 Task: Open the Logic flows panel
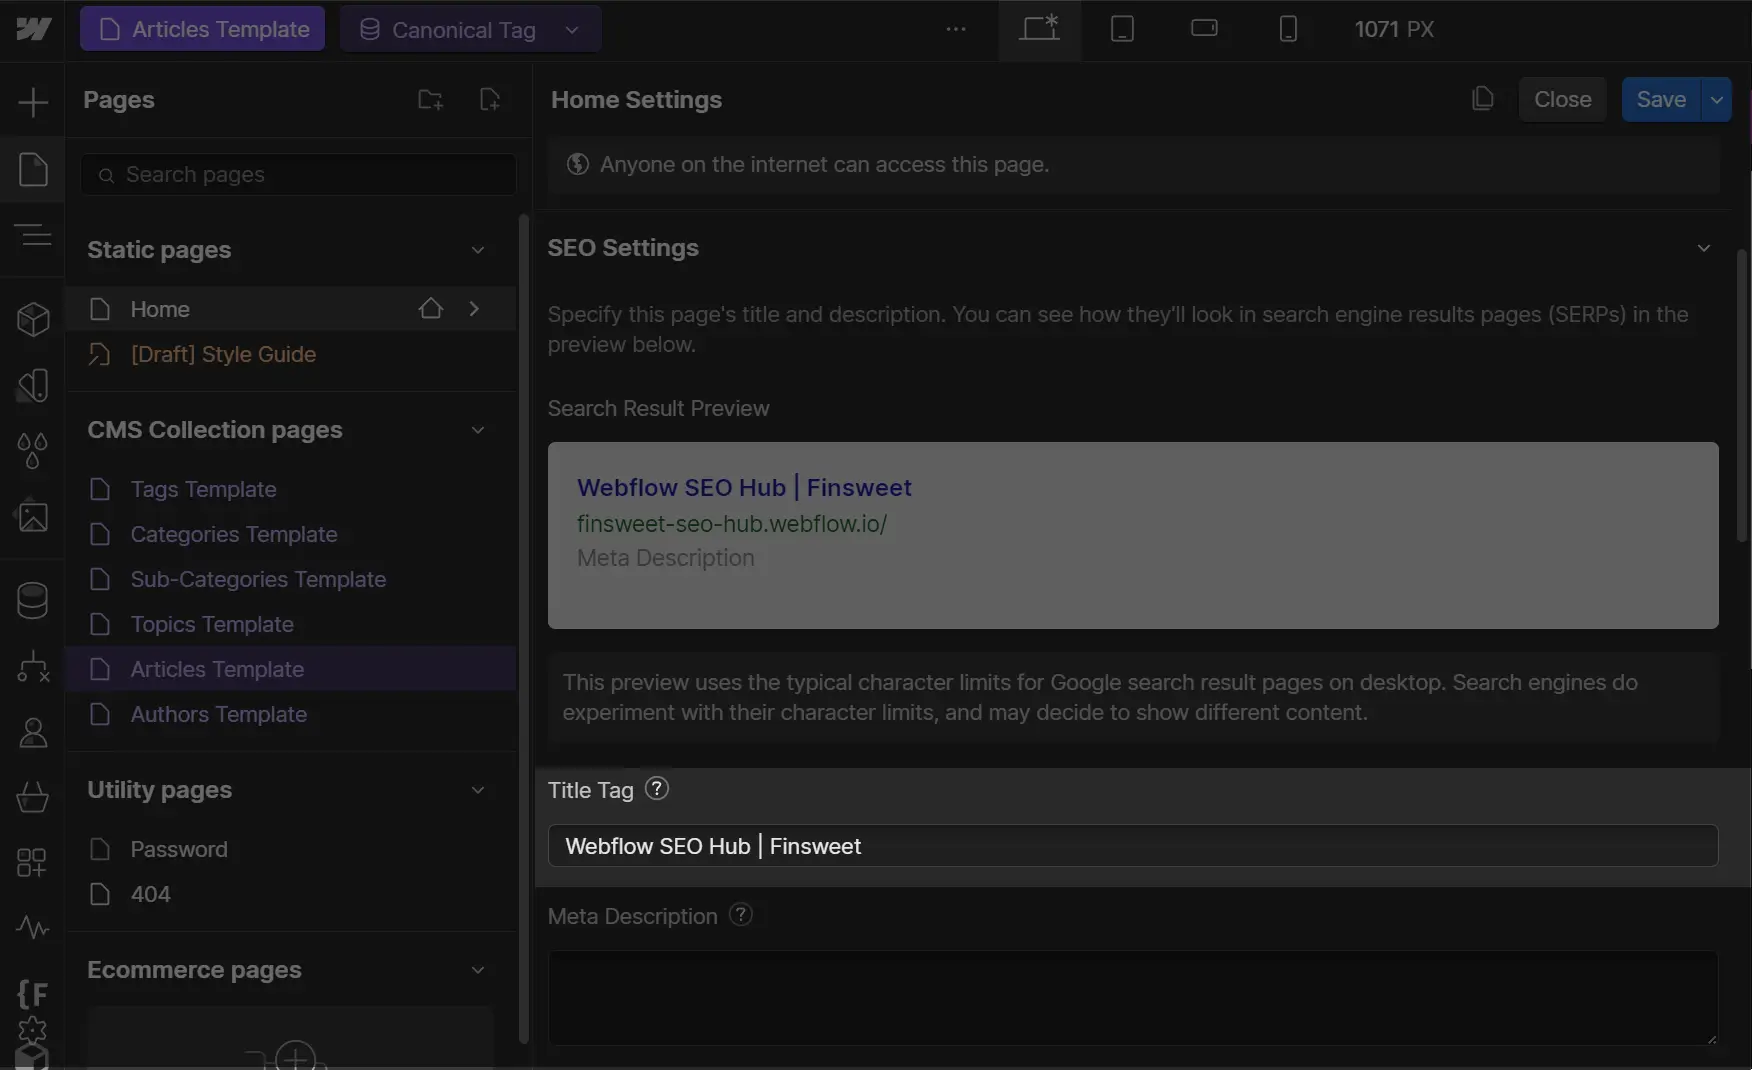click(x=33, y=667)
